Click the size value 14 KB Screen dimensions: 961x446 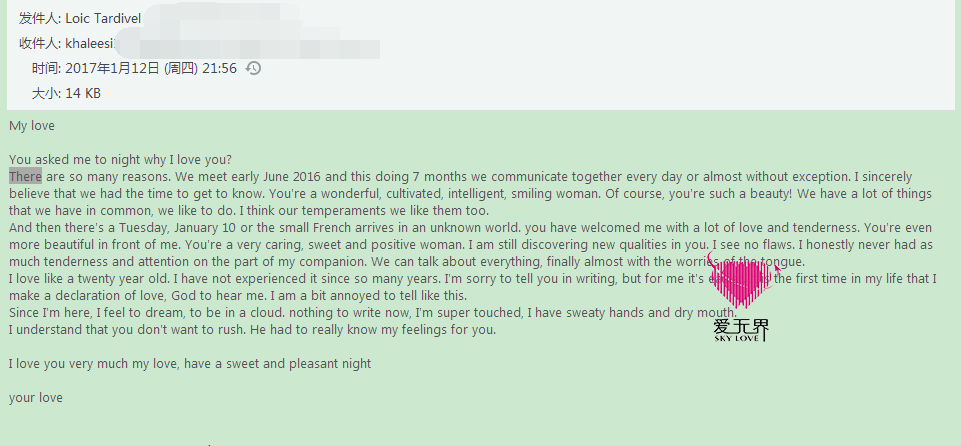[x=83, y=93]
